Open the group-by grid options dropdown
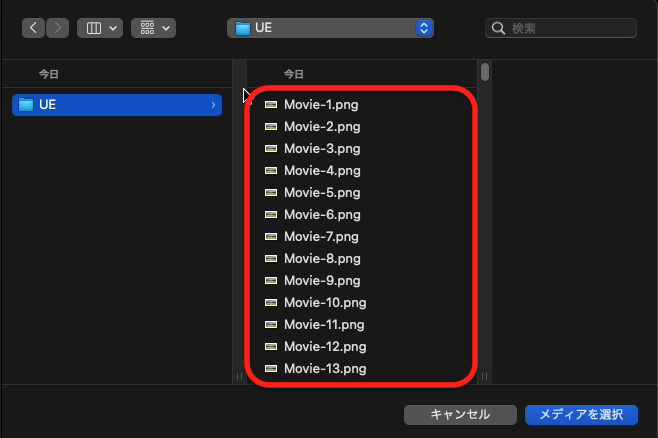Image resolution: width=658 pixels, height=438 pixels. 154,28
